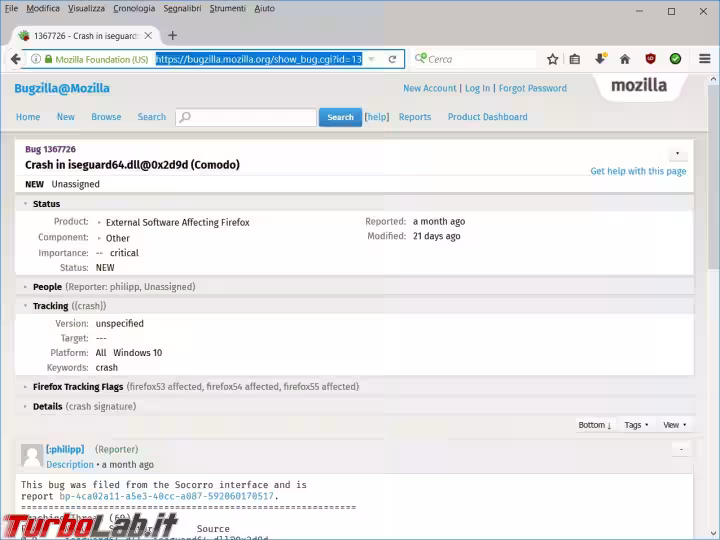Screen dimensions: 720x540
Task: Expand the Product field arrow
Action: [x=99, y=223]
